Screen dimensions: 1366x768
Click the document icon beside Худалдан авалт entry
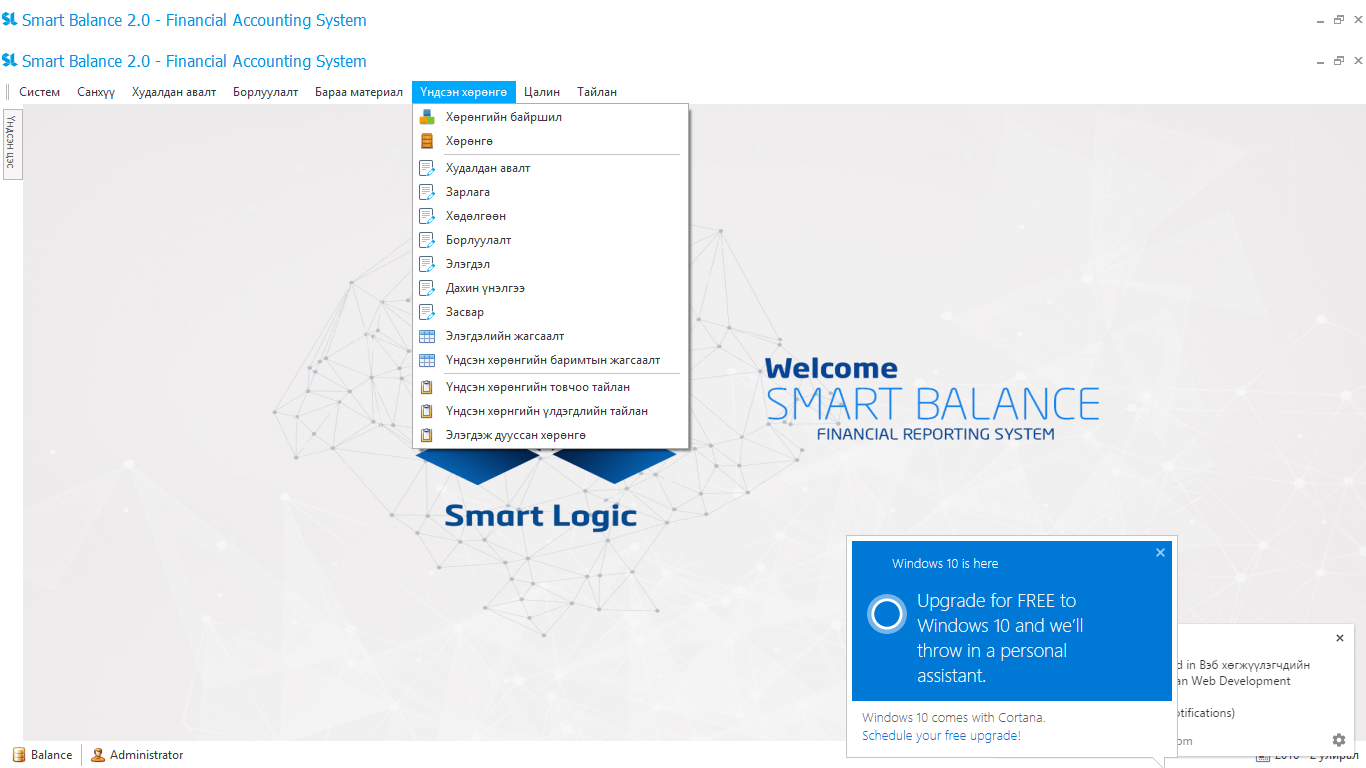427,168
